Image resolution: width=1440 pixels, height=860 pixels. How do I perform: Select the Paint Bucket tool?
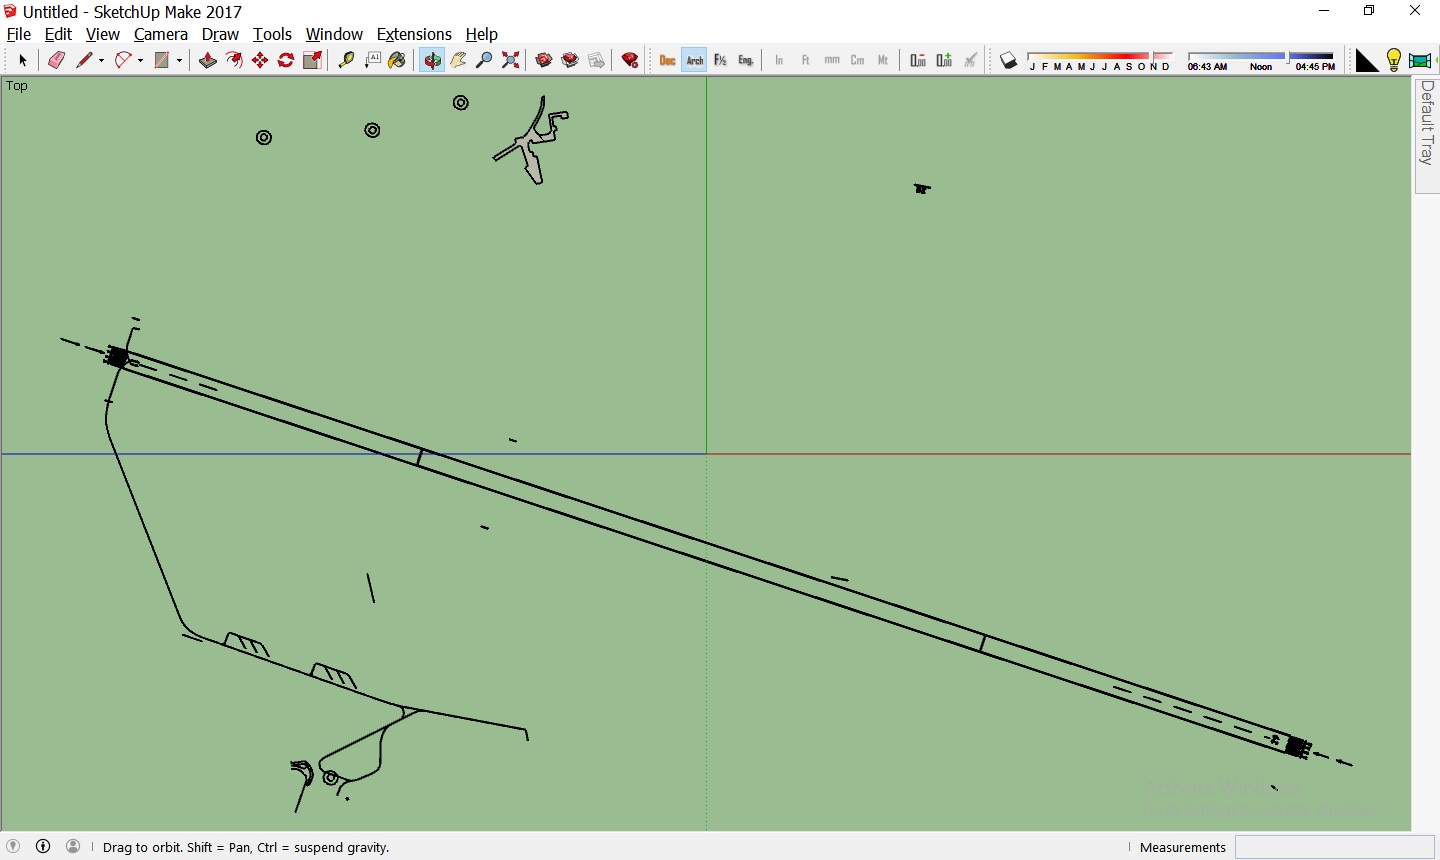(397, 61)
